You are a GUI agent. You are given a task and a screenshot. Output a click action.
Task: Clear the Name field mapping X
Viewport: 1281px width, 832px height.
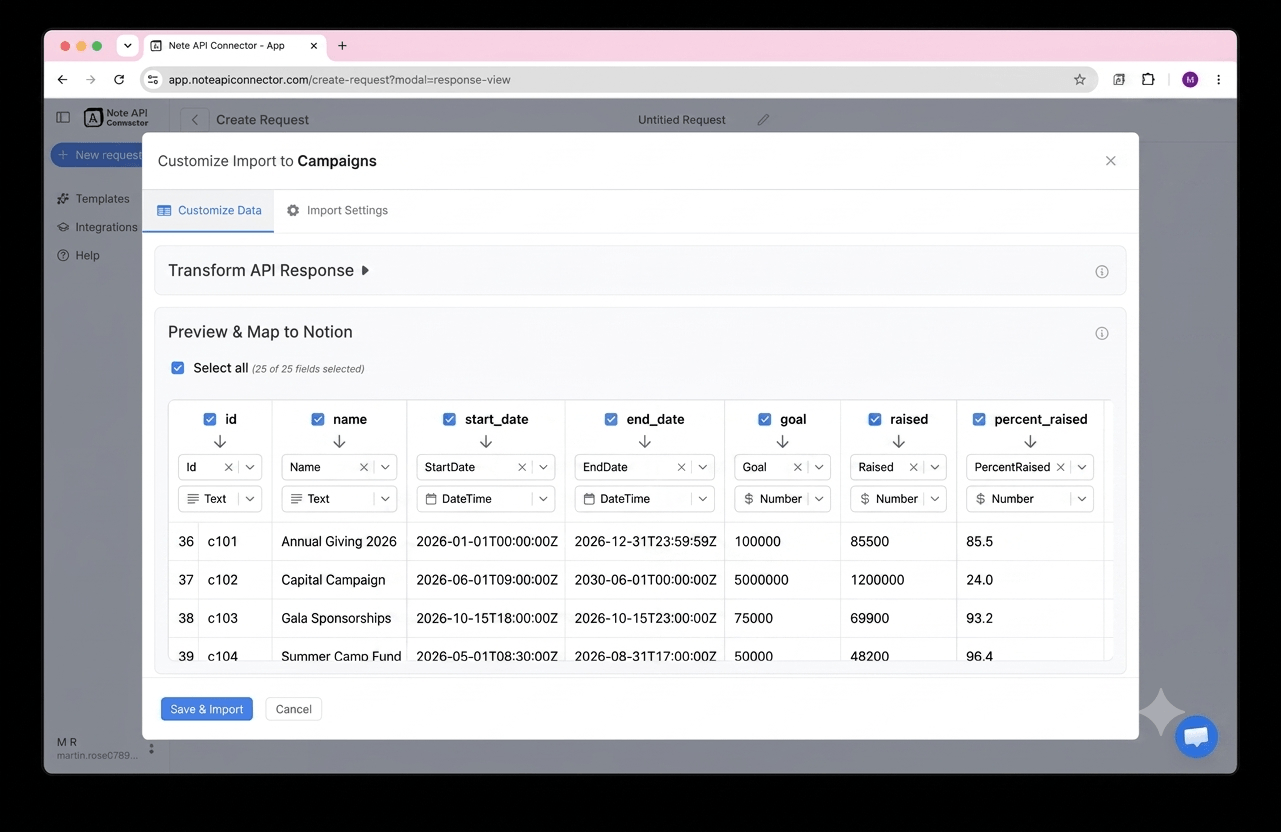(x=363, y=467)
